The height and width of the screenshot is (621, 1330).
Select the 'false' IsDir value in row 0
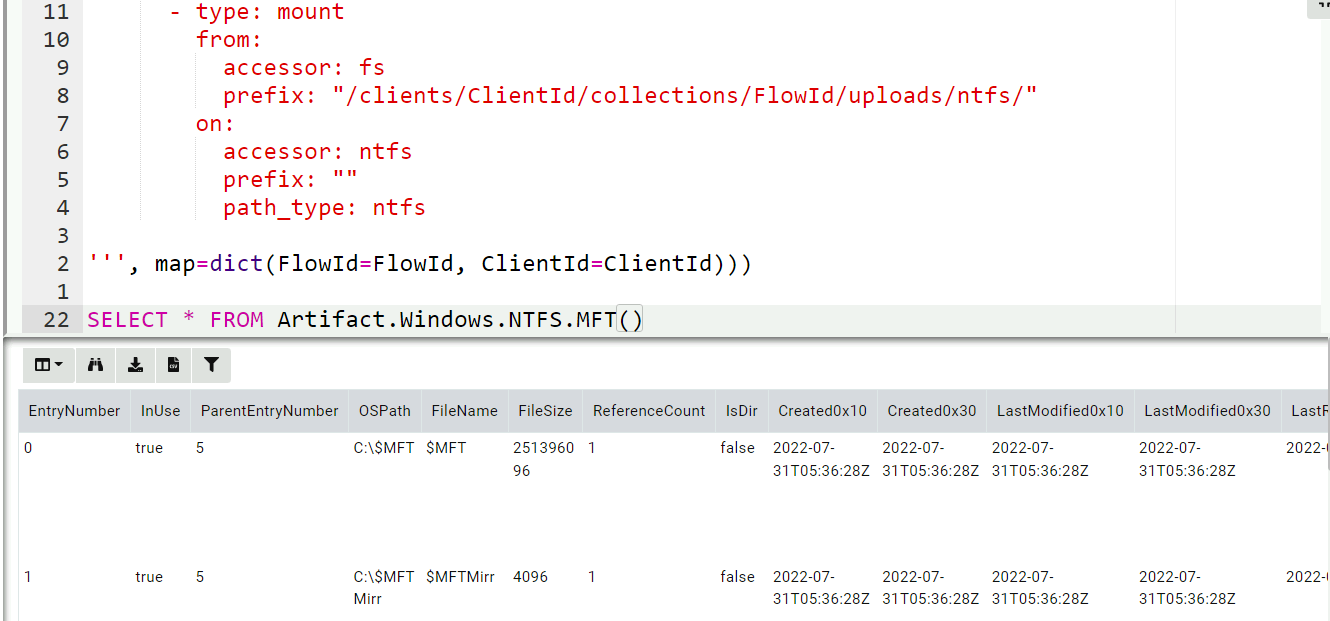point(738,448)
